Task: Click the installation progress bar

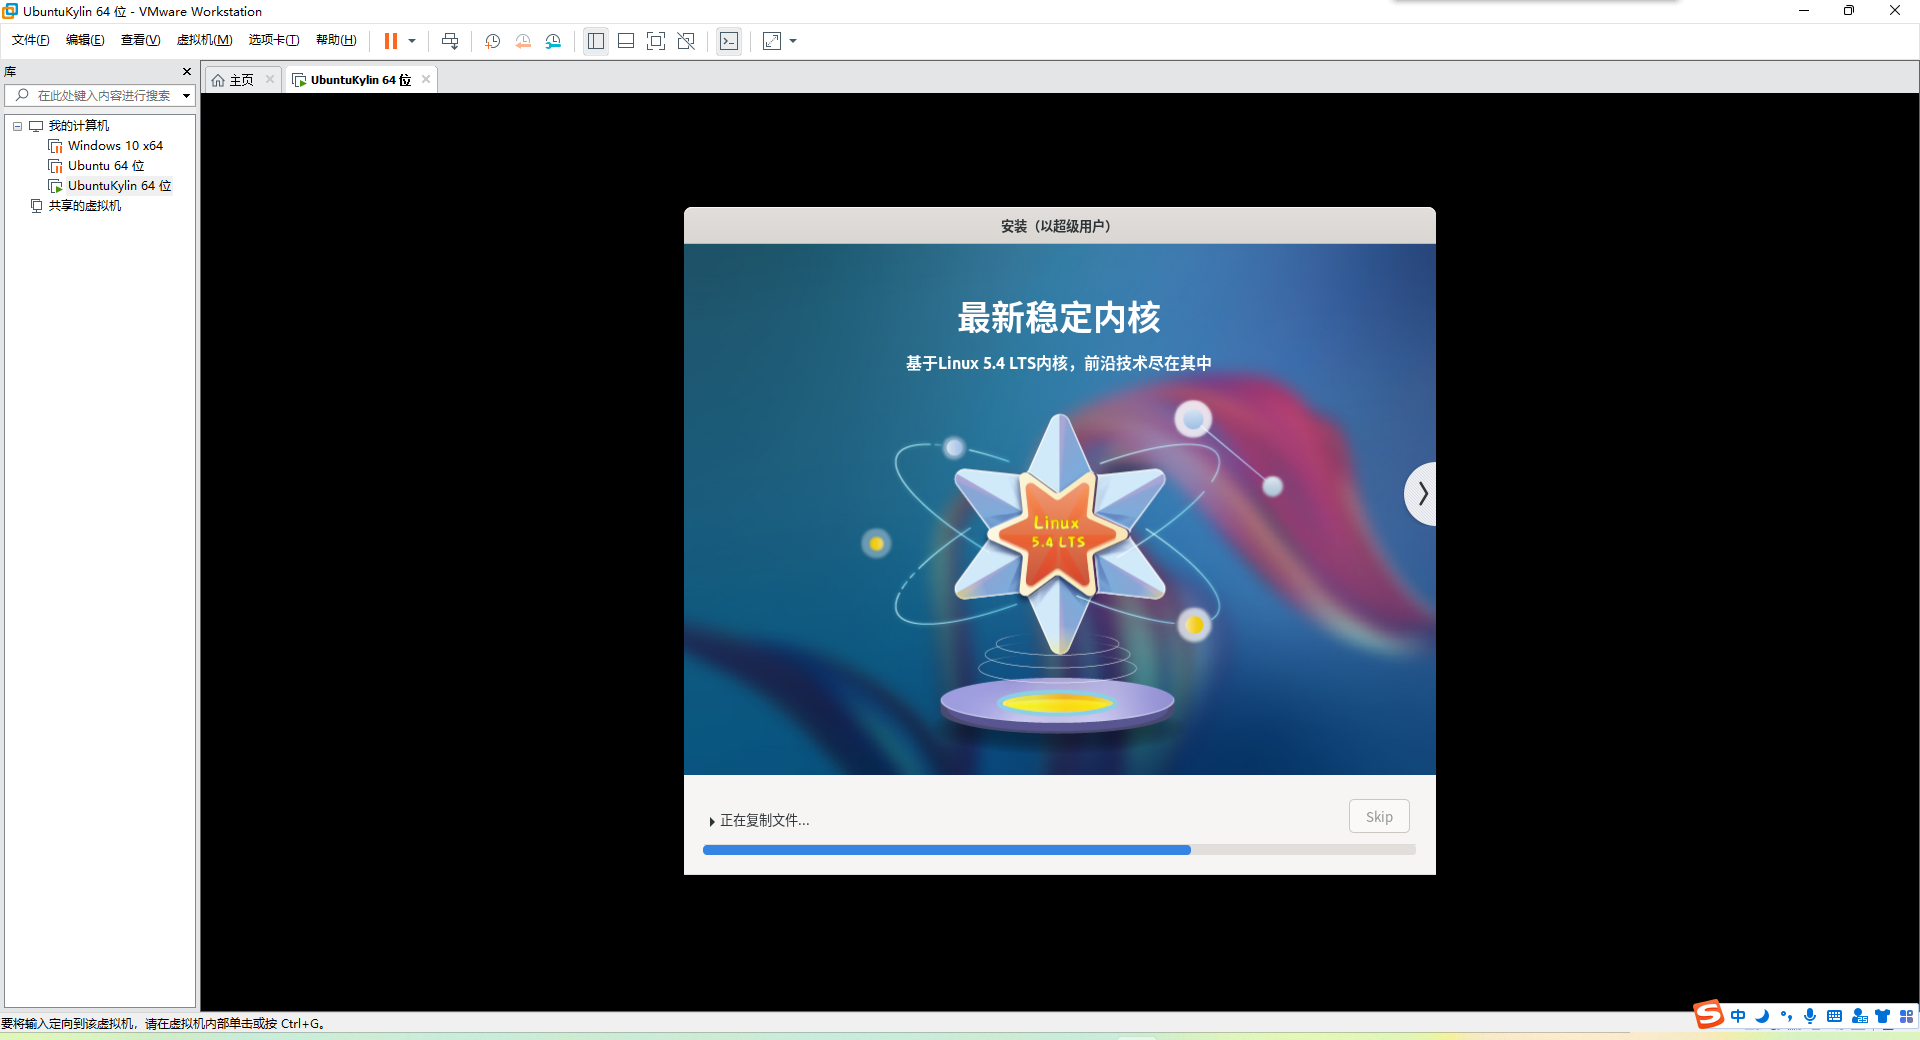Action: 1059,850
